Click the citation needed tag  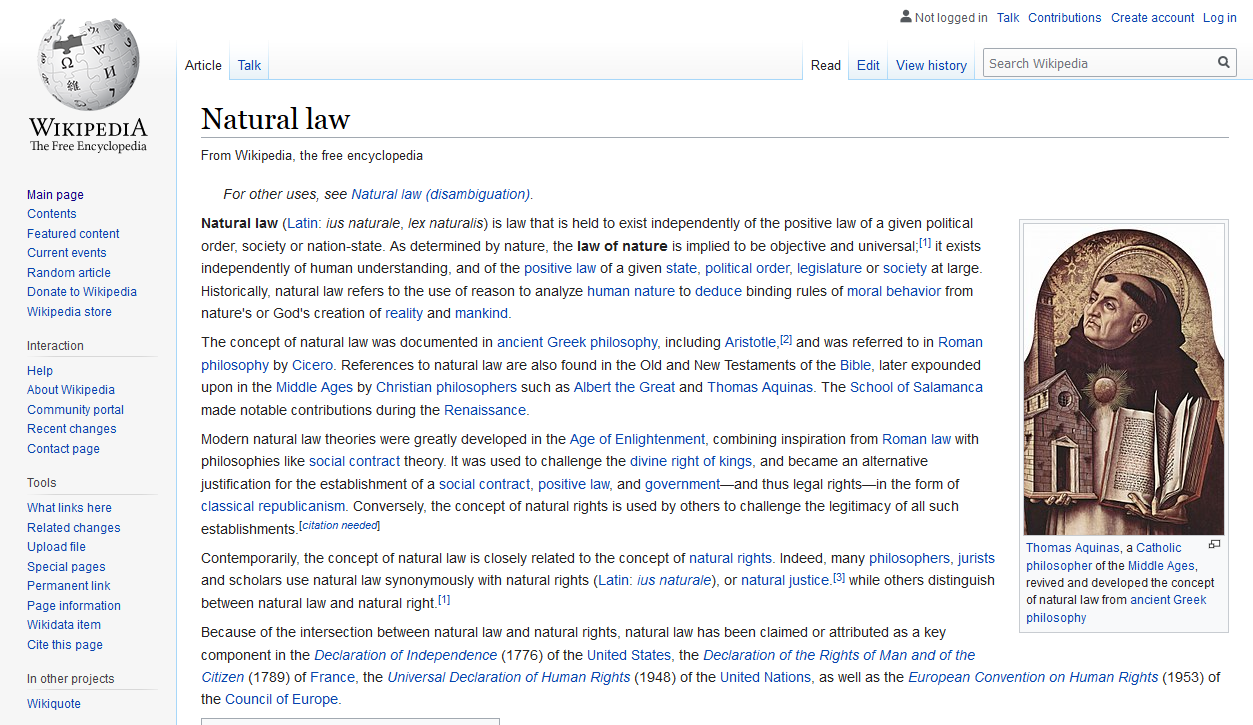pos(340,526)
